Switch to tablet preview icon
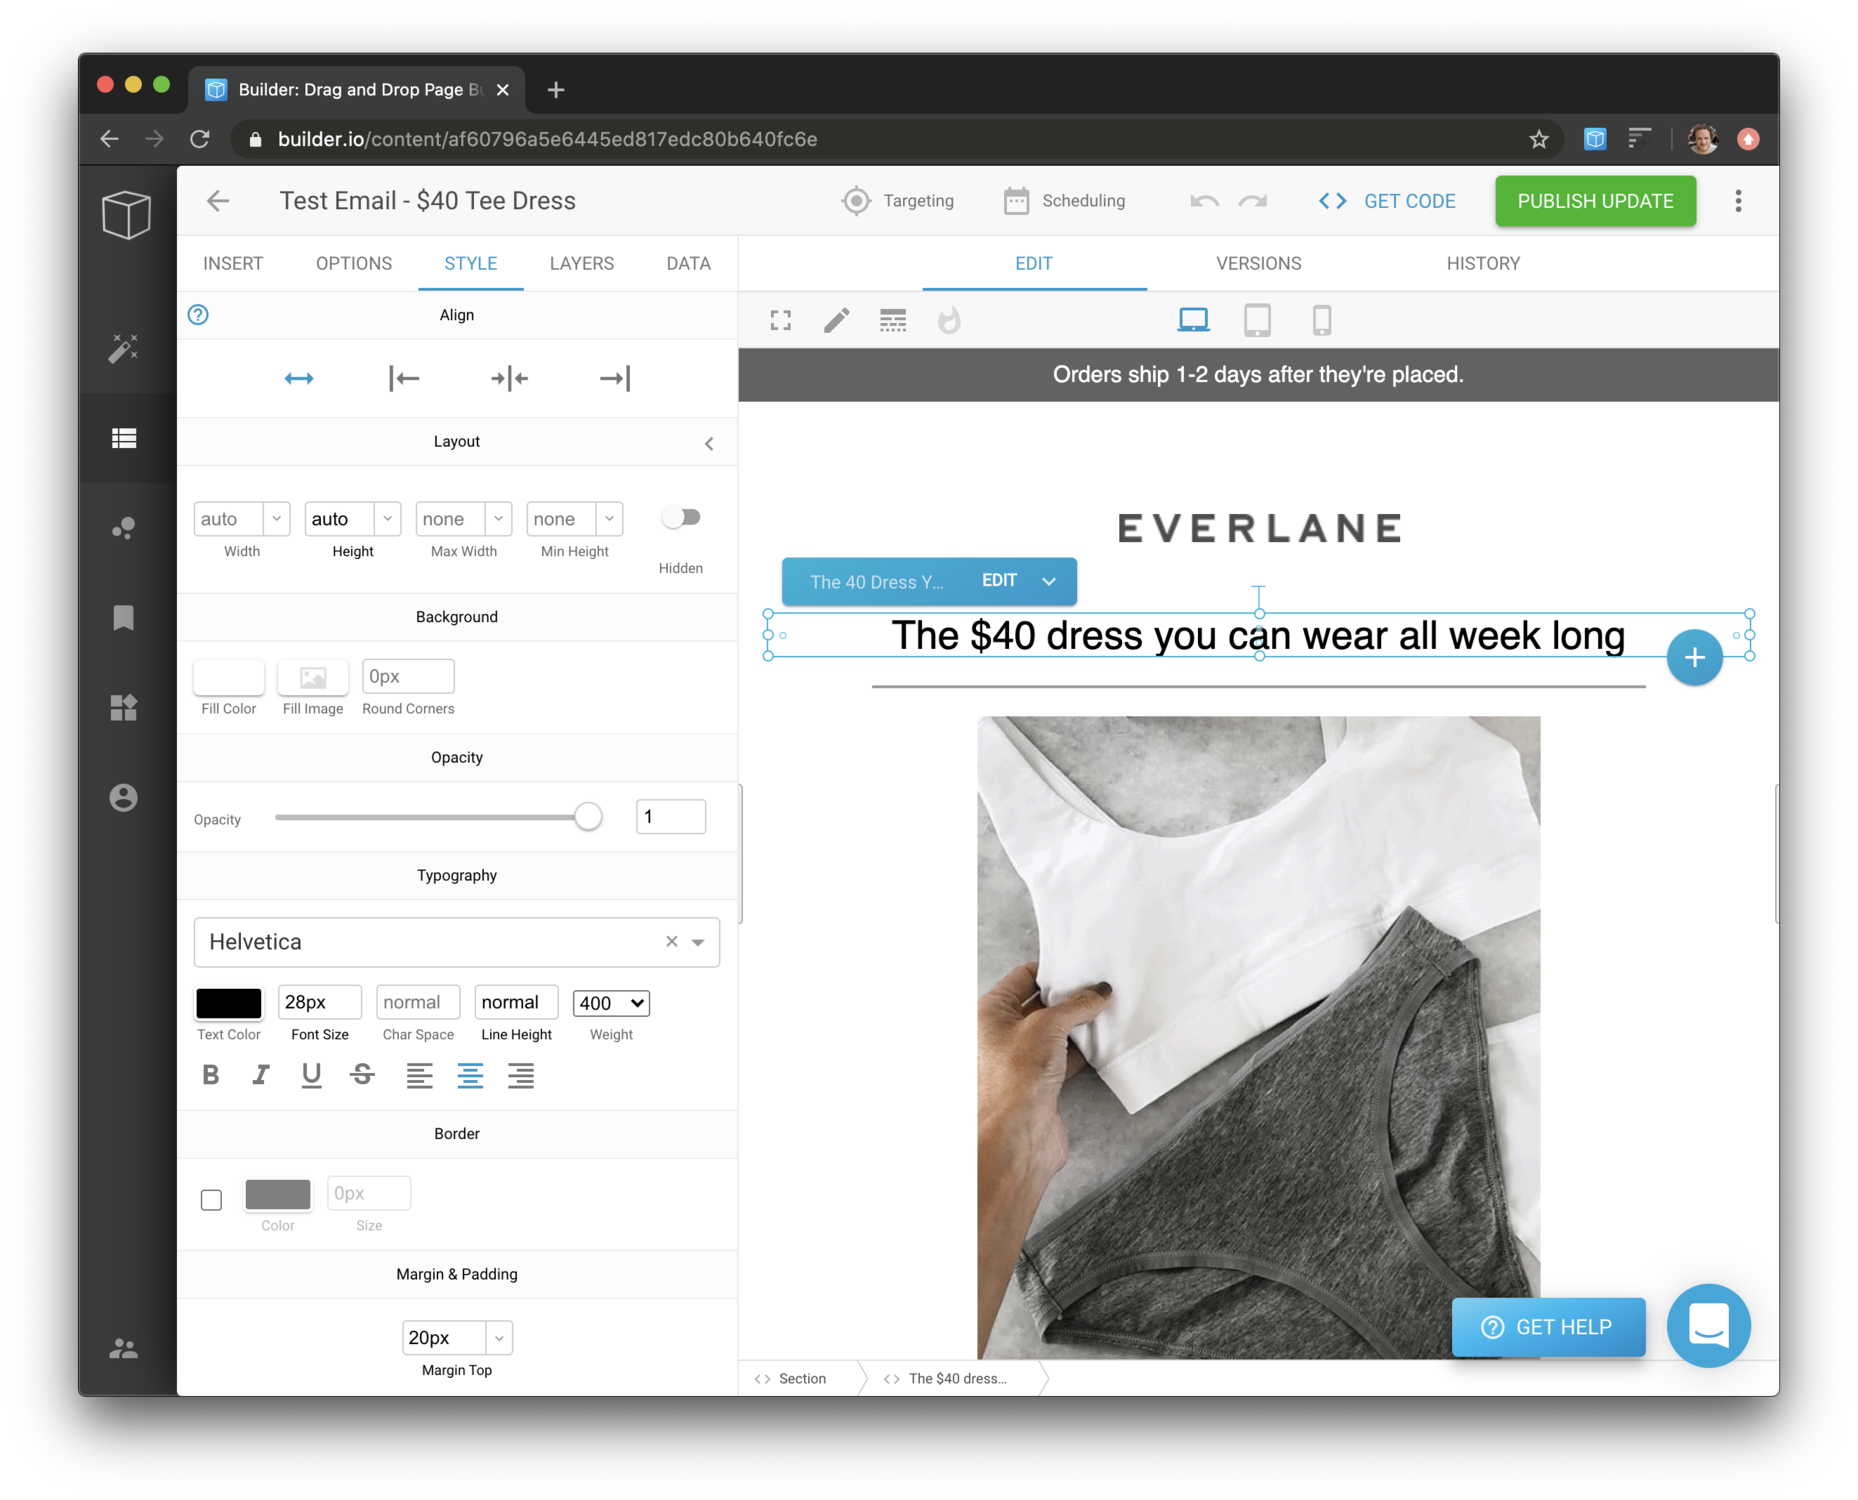Screen dimensions: 1858x1500 [1257, 320]
